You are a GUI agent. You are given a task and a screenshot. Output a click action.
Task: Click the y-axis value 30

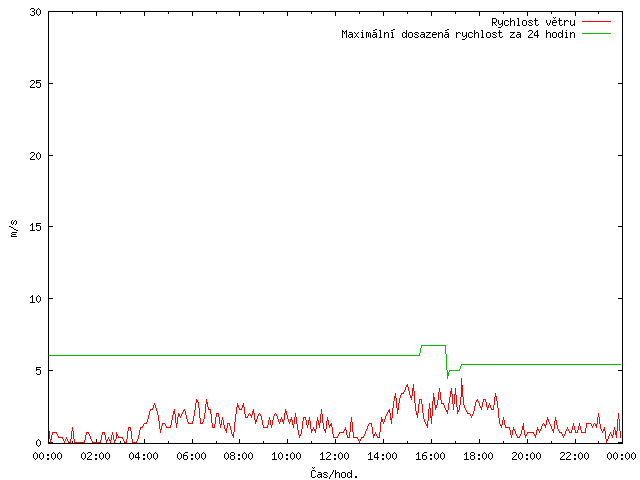coord(36,12)
